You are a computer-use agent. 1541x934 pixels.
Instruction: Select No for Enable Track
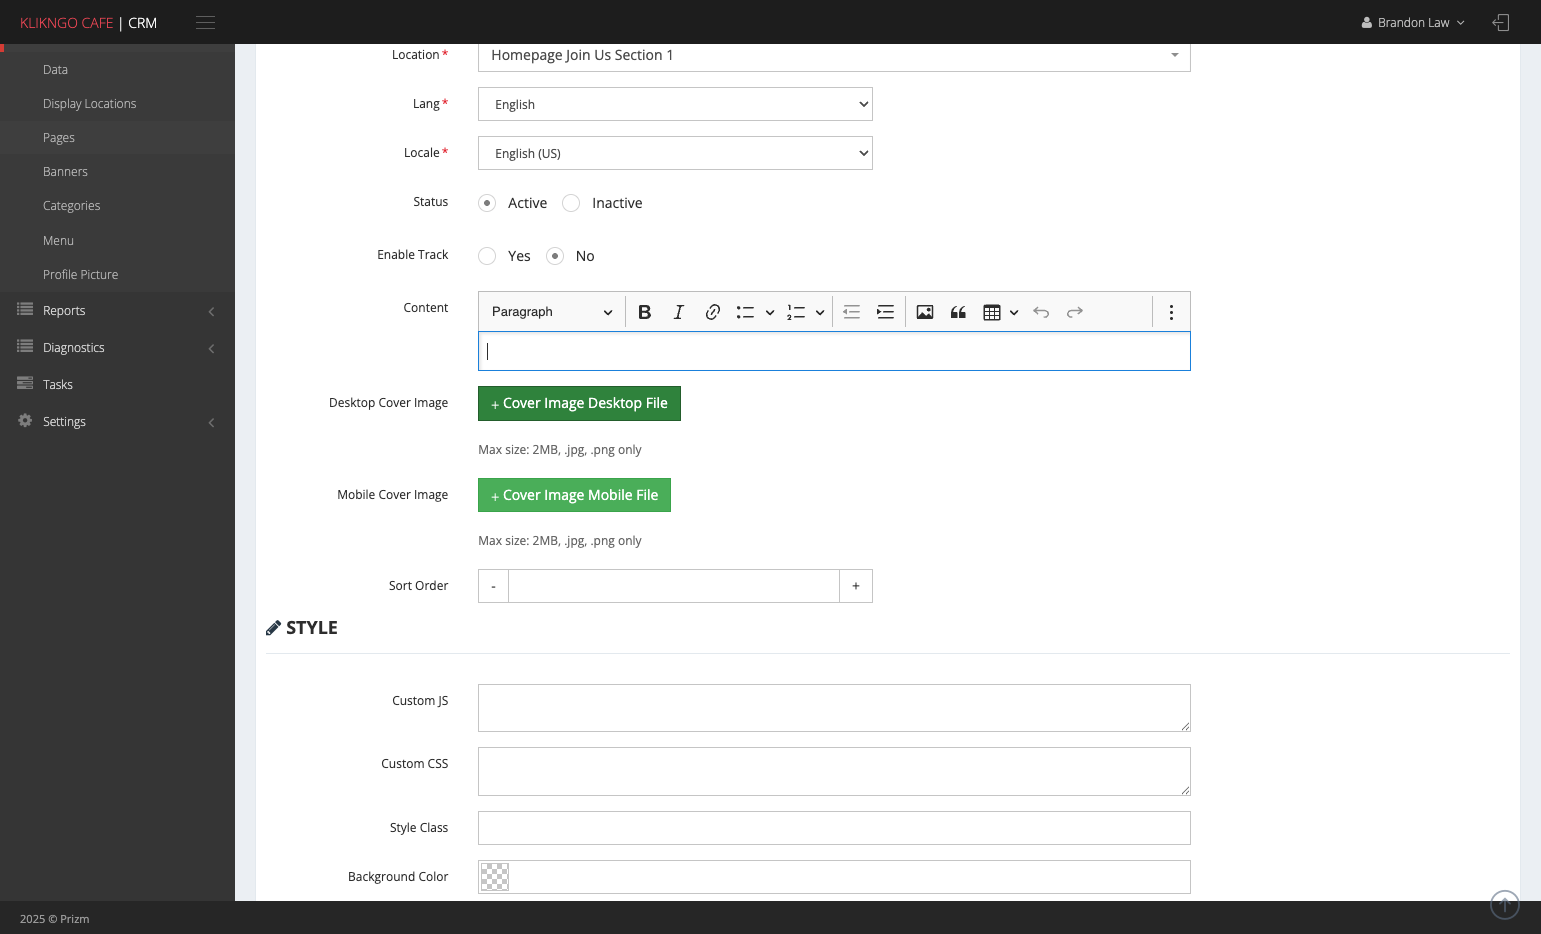[x=555, y=256]
